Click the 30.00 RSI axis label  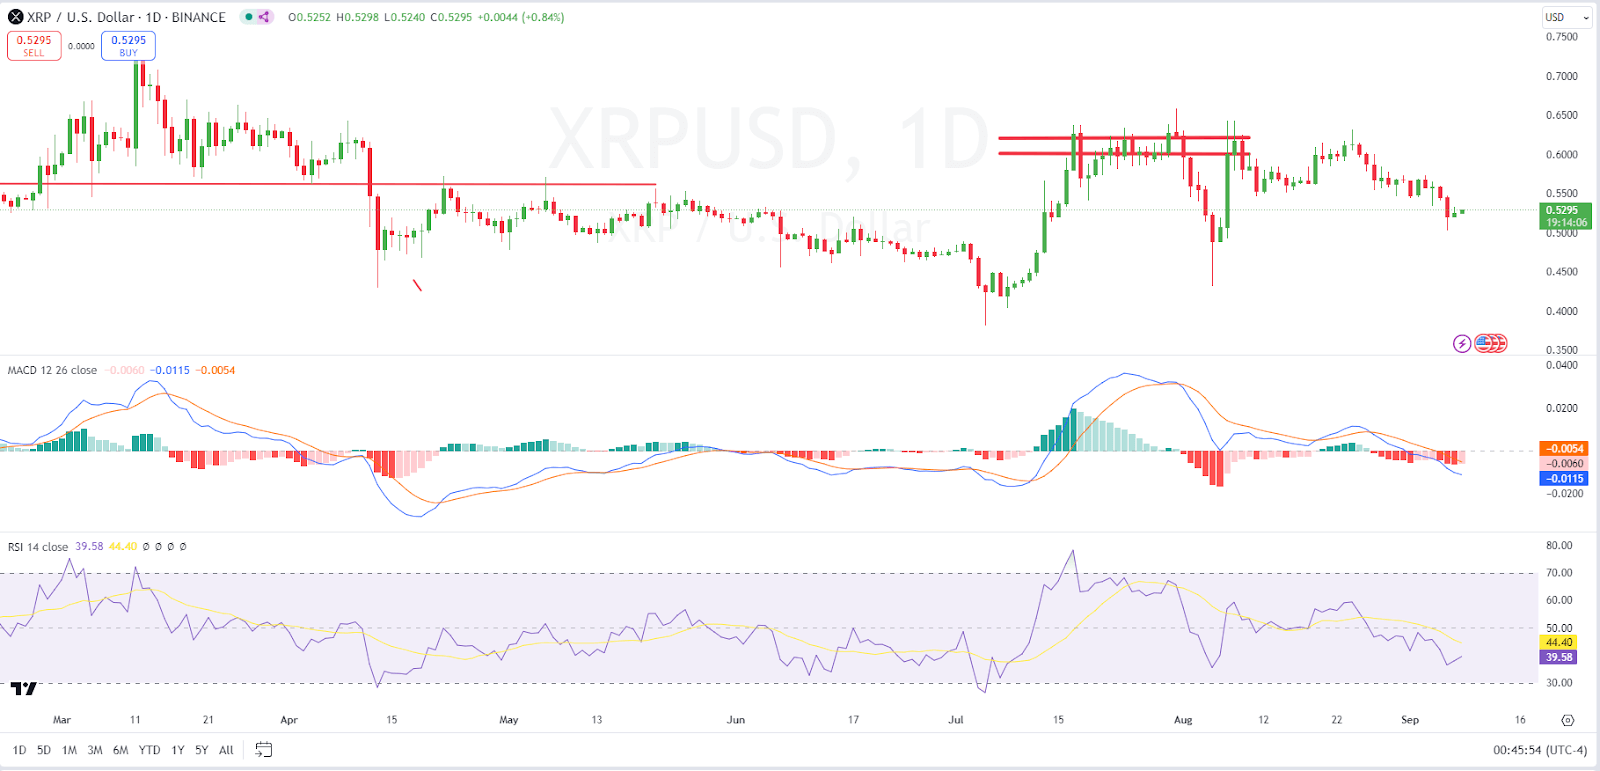pos(1559,683)
